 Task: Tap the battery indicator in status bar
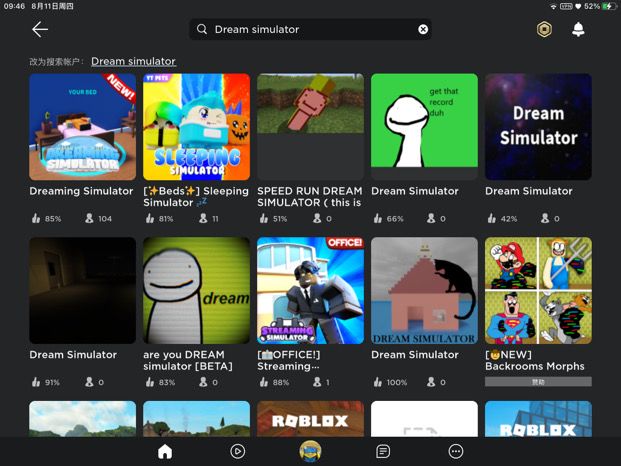click(608, 6)
